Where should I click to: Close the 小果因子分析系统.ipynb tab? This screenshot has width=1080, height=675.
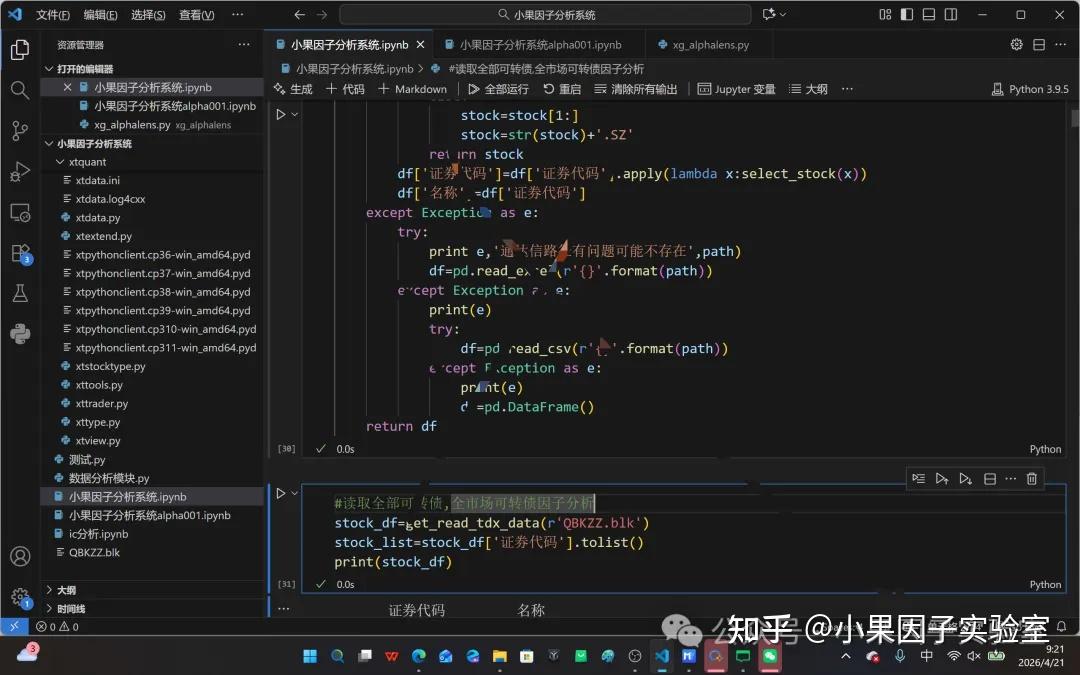point(420,45)
